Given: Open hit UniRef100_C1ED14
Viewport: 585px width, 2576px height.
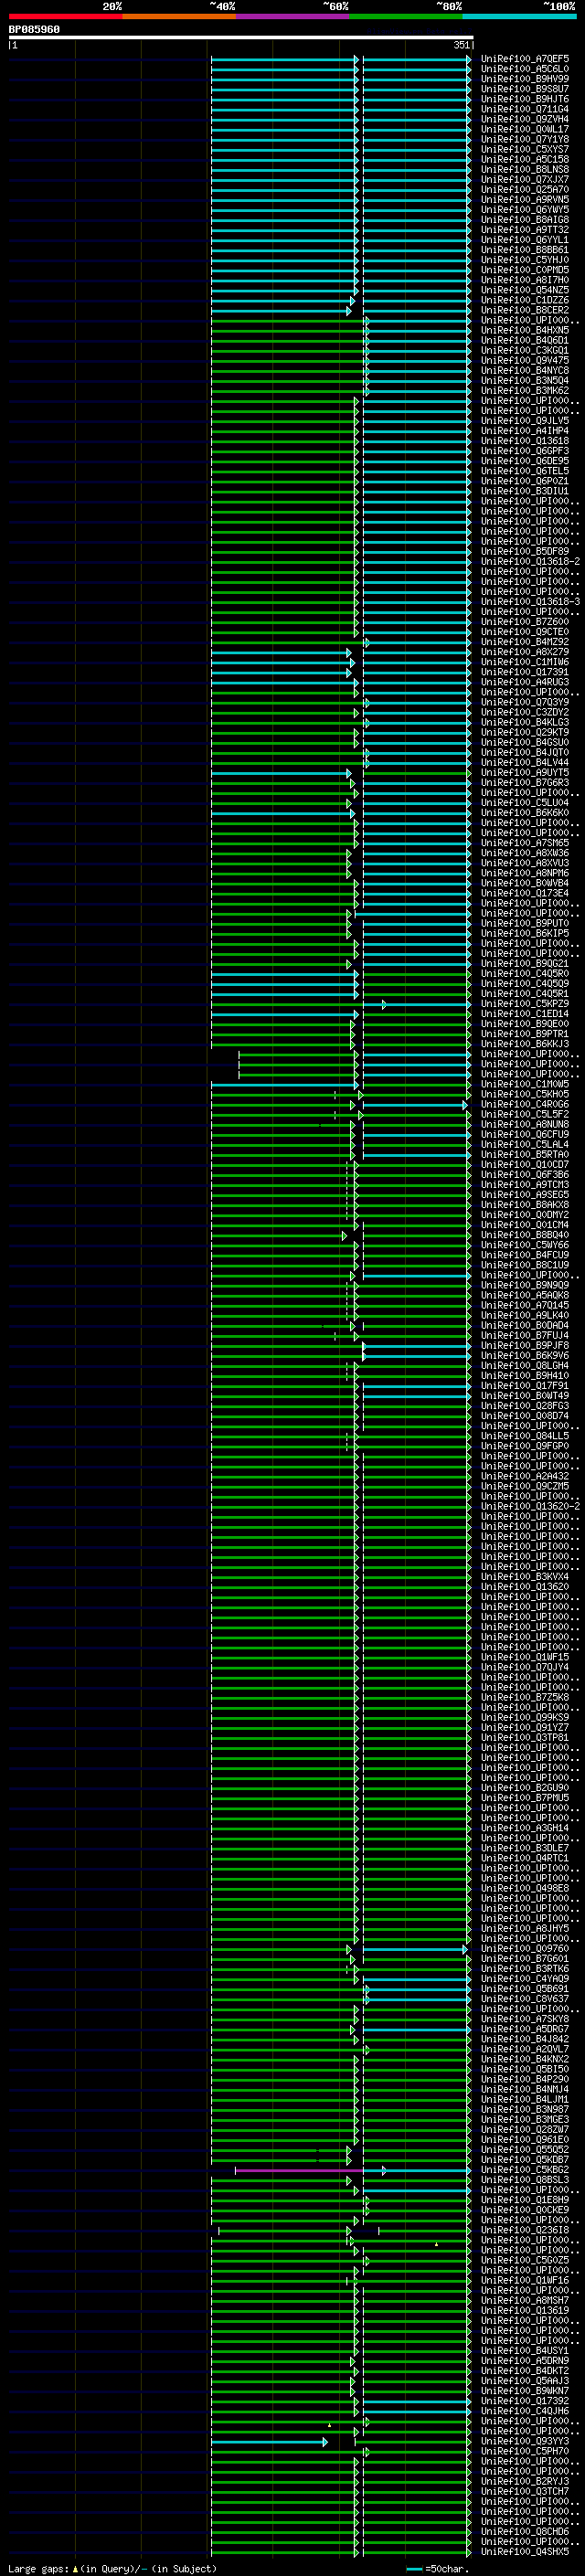Looking at the screenshot, I should (x=525, y=1014).
